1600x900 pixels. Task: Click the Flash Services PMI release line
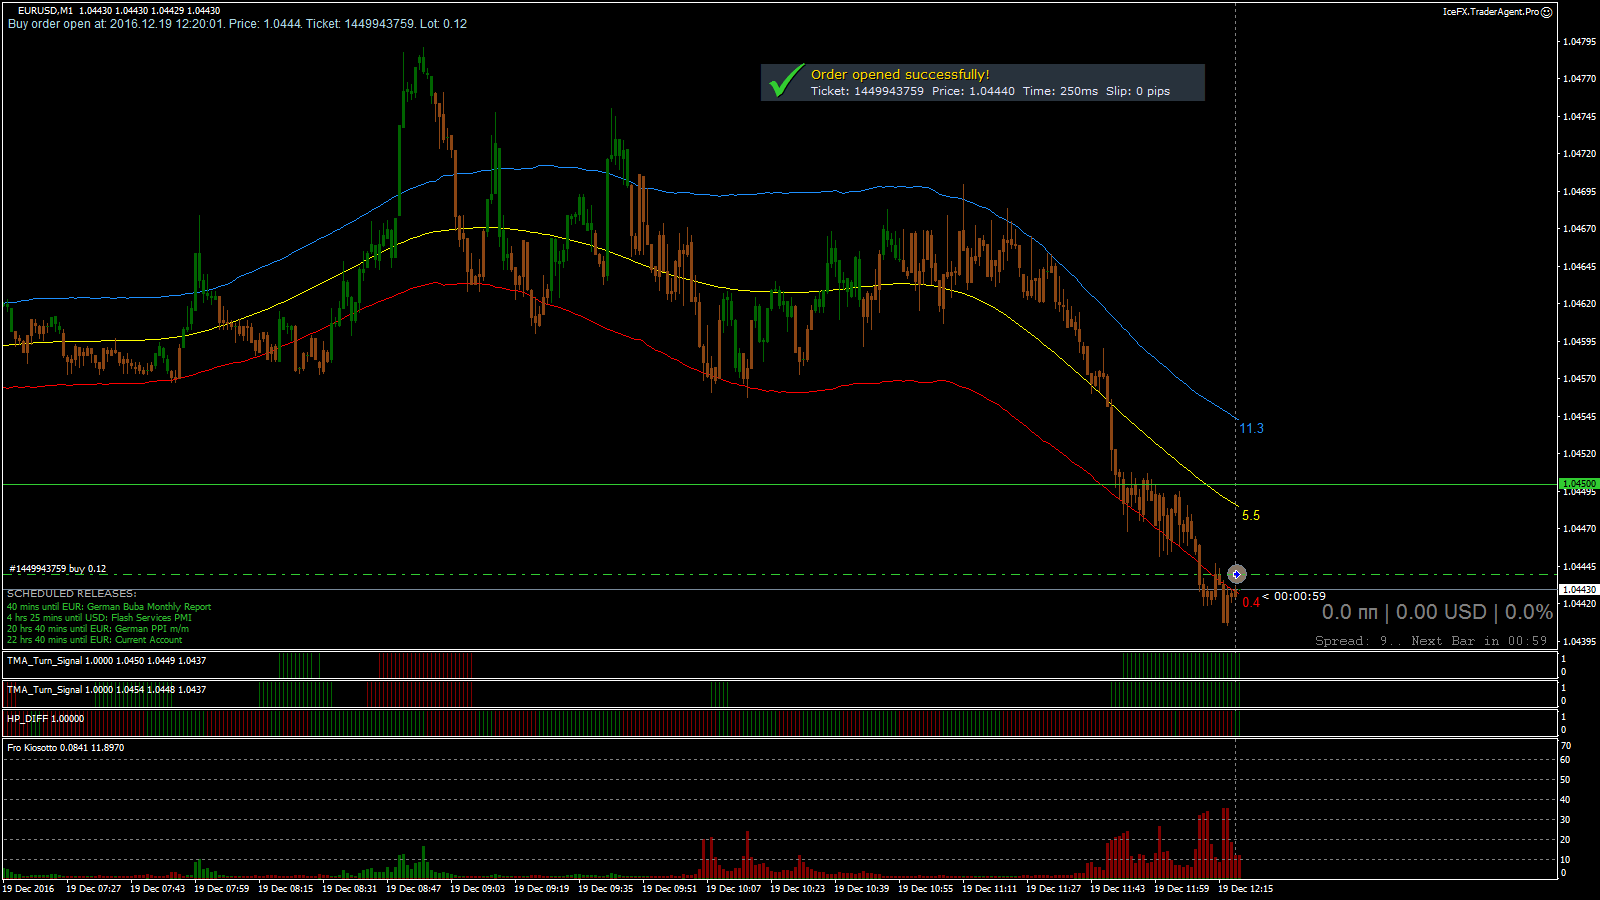99,618
